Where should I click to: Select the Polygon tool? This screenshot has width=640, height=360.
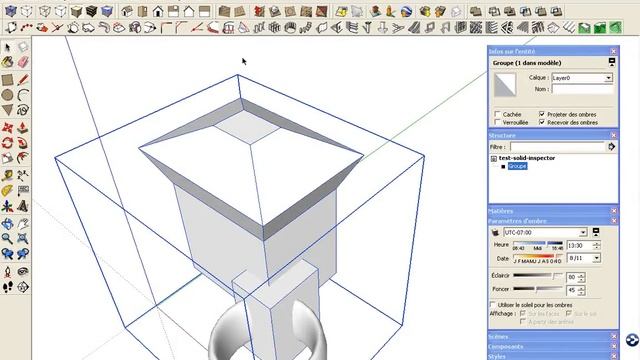pyautogui.click(x=7, y=110)
